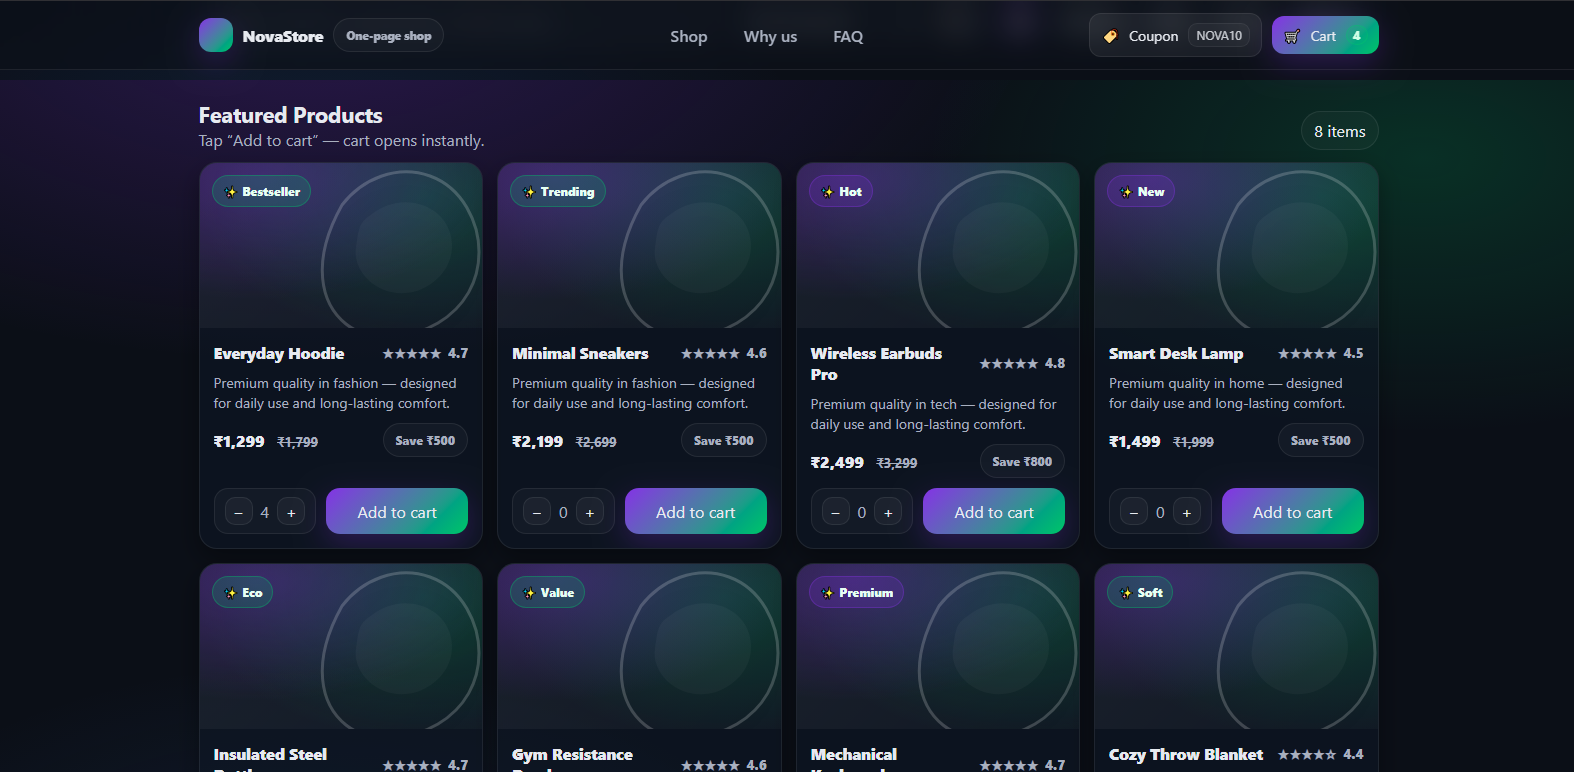Add Minimal Sneakers to cart

695,511
